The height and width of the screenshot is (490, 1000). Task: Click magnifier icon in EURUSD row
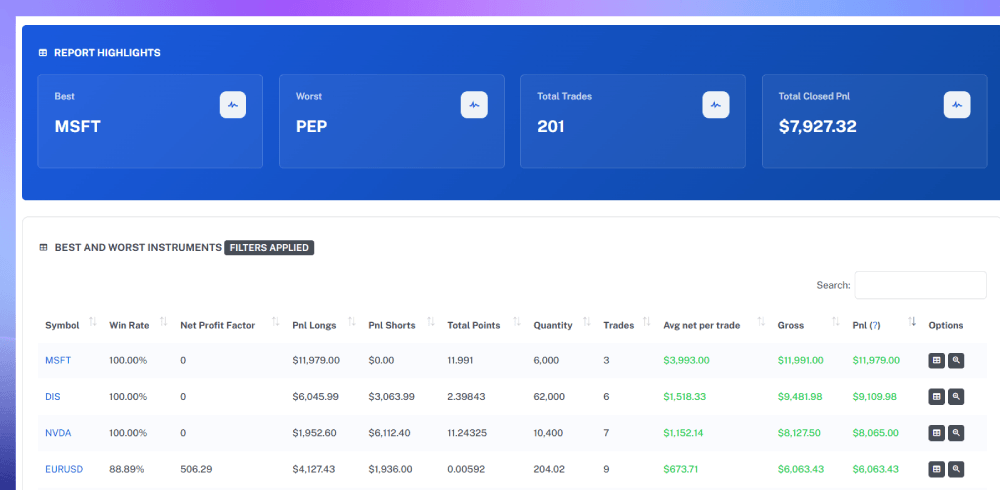(956, 470)
